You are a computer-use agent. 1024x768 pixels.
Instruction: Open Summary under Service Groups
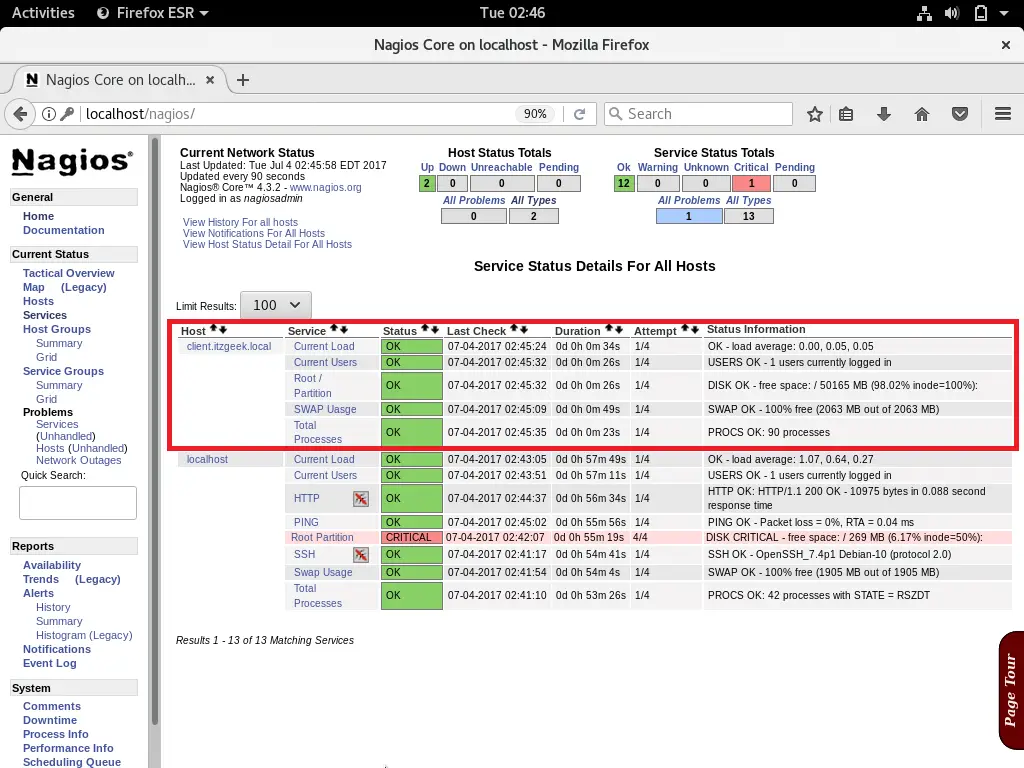pos(59,385)
